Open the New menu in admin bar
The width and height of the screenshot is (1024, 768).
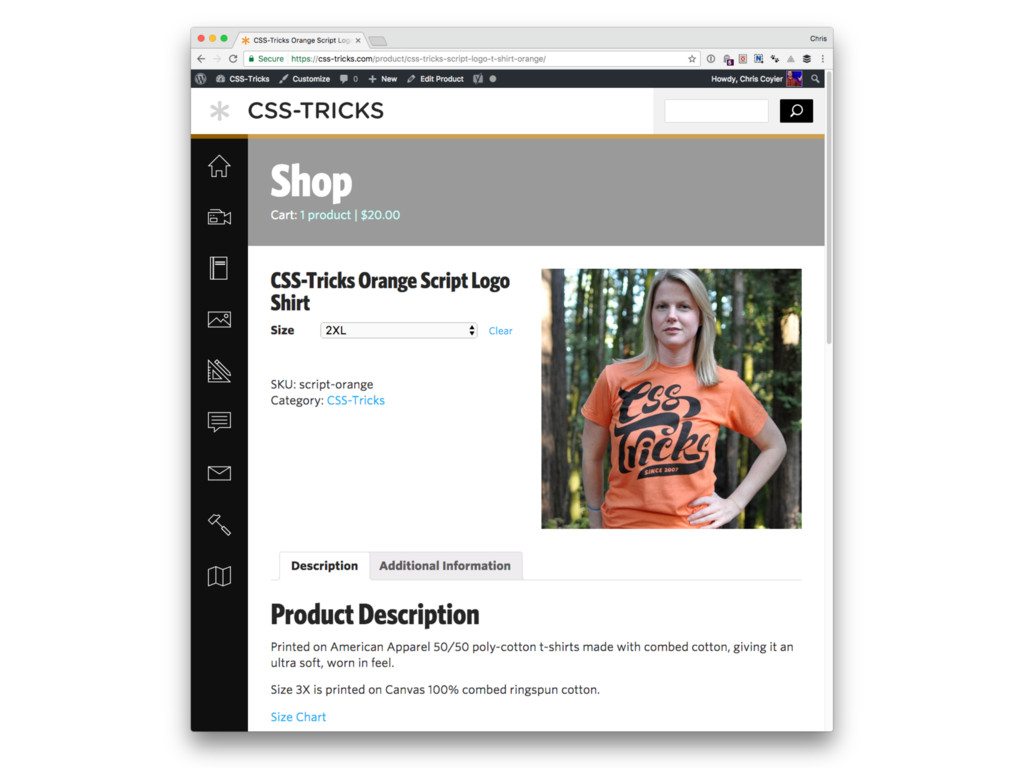383,79
